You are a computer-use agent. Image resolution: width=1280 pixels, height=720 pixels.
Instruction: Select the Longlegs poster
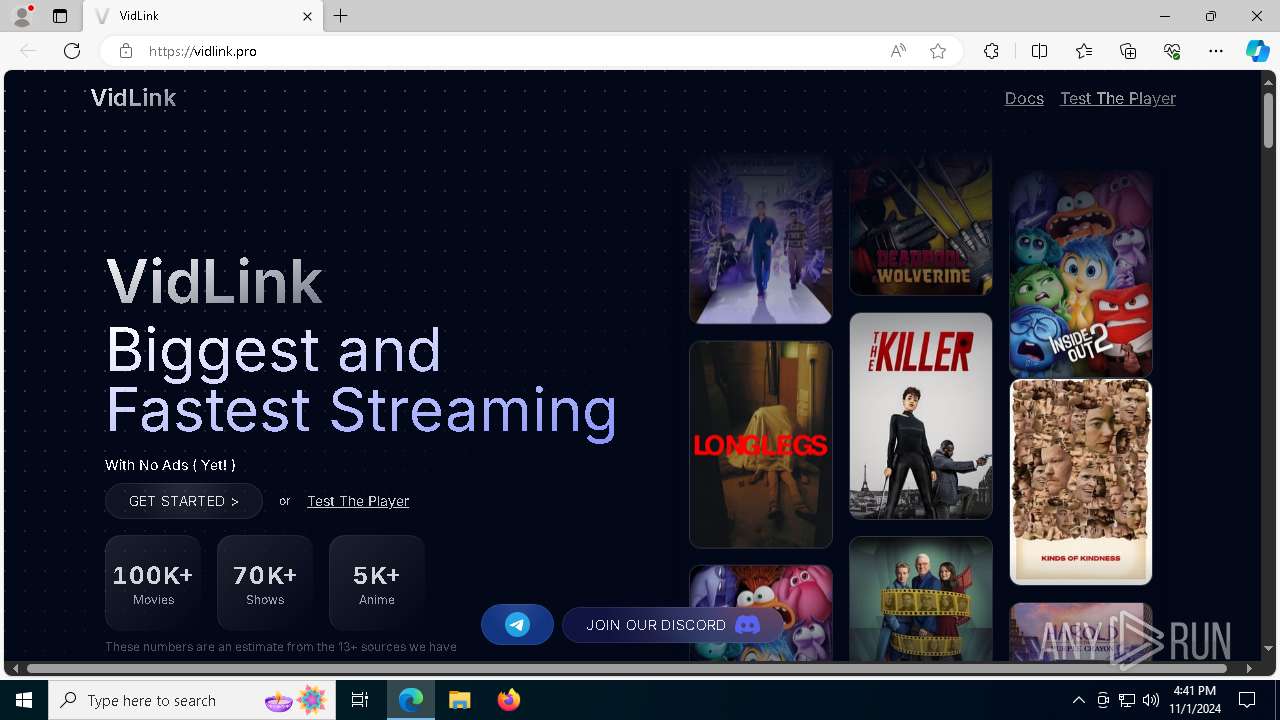pyautogui.click(x=761, y=444)
